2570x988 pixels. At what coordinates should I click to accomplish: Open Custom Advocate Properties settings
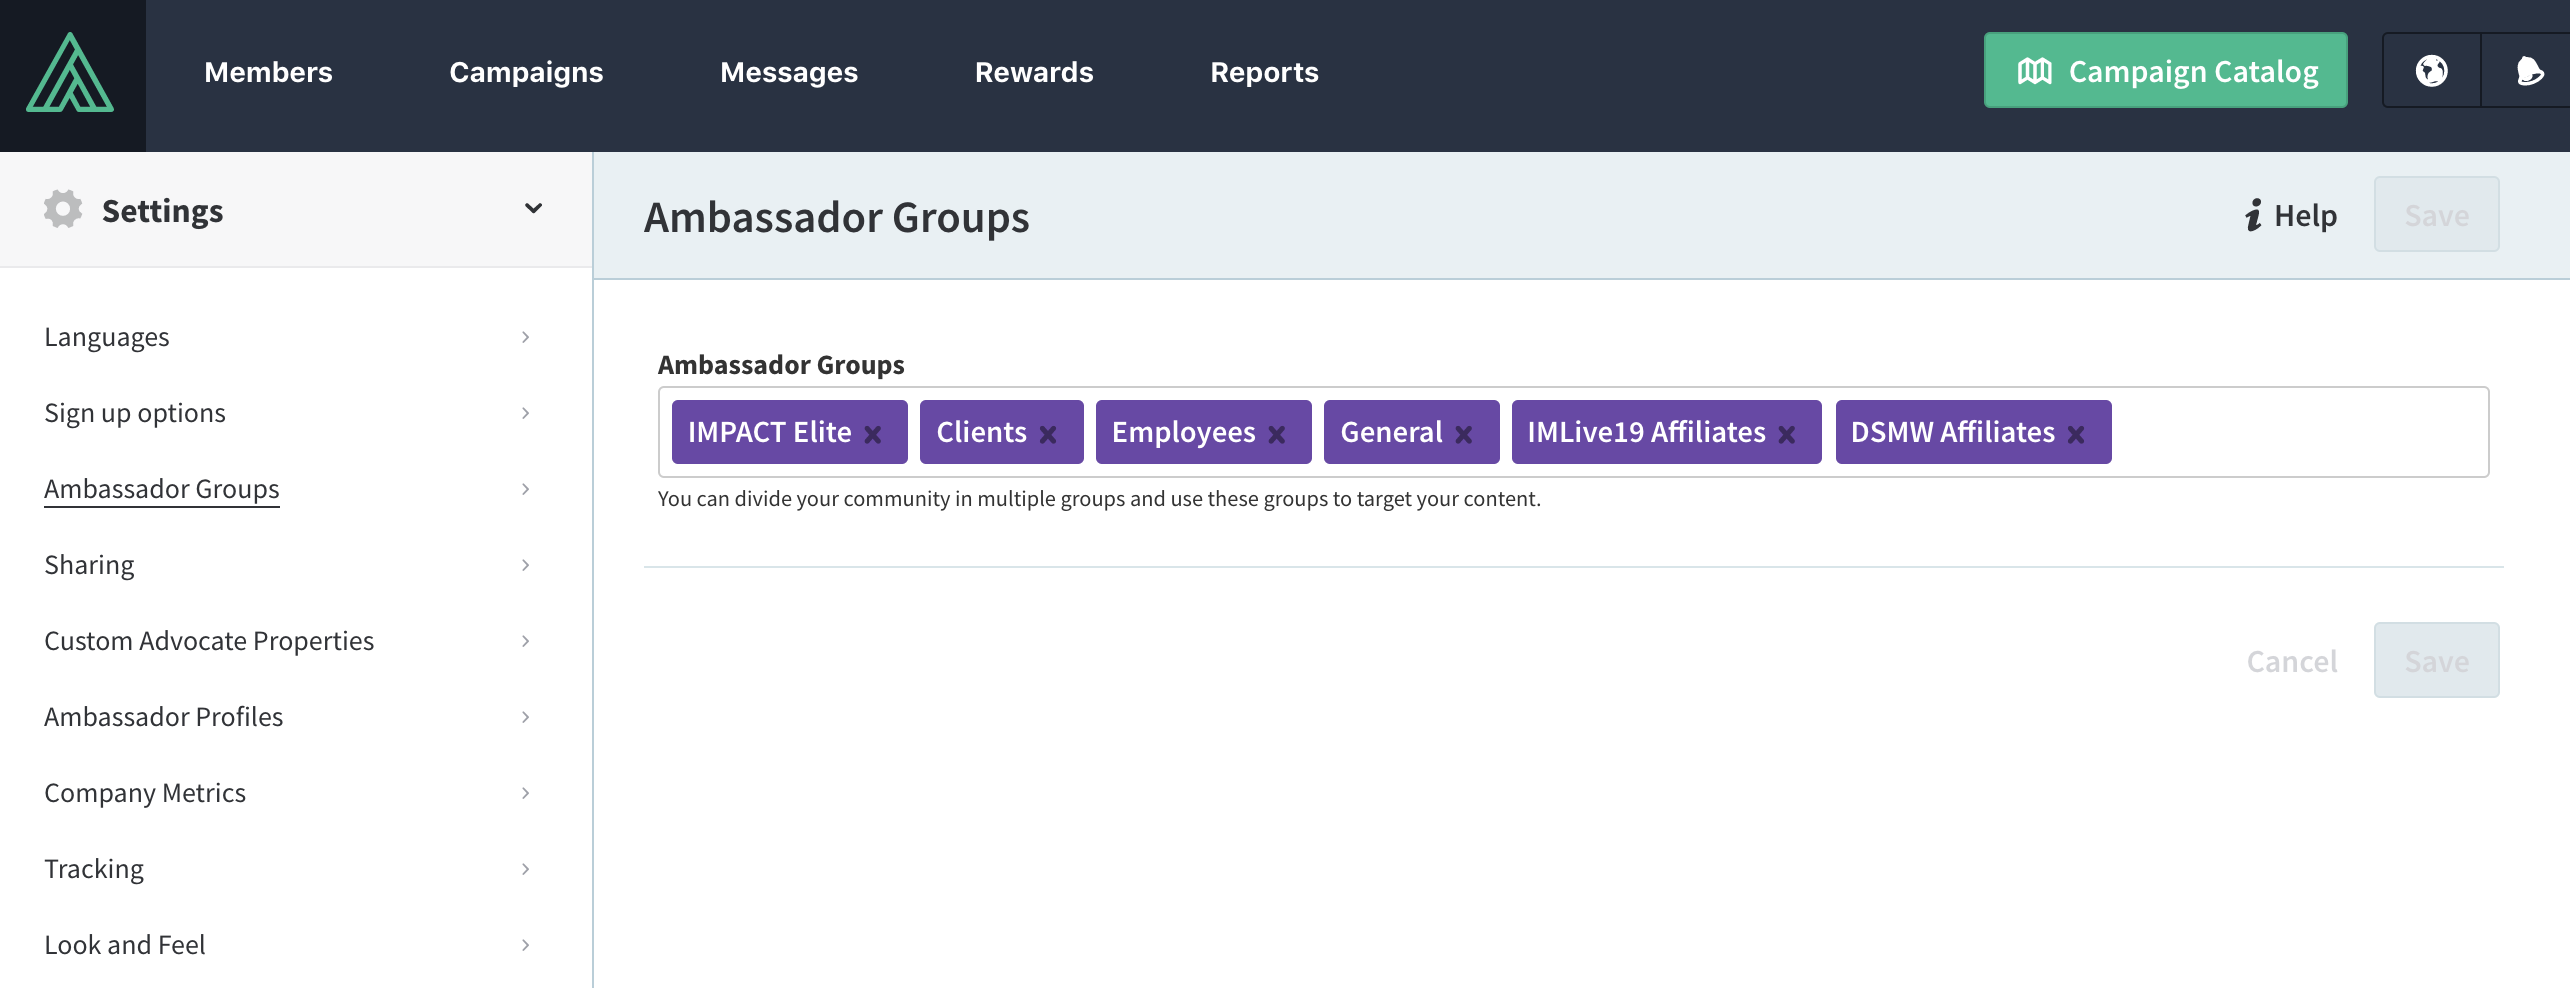(209, 641)
